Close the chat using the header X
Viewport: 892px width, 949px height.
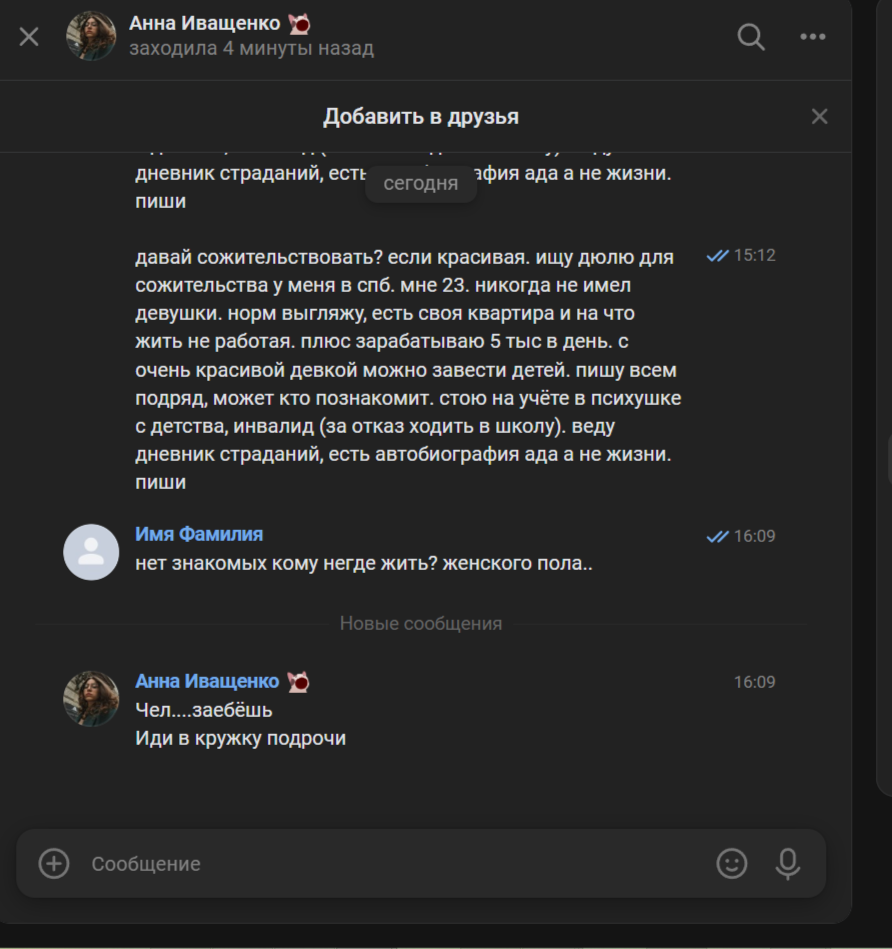pyautogui.click(x=29, y=37)
